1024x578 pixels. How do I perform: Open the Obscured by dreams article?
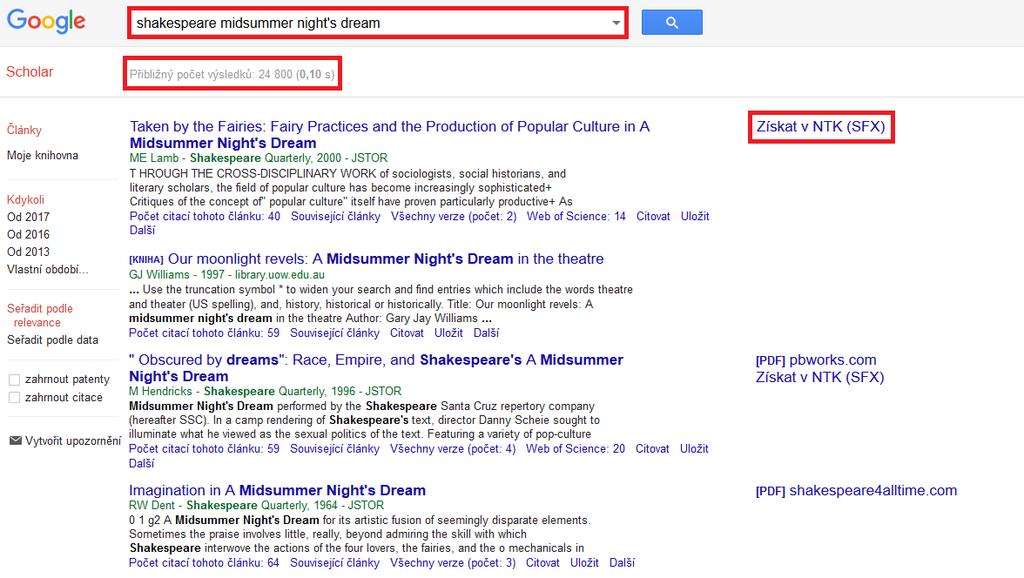376,368
